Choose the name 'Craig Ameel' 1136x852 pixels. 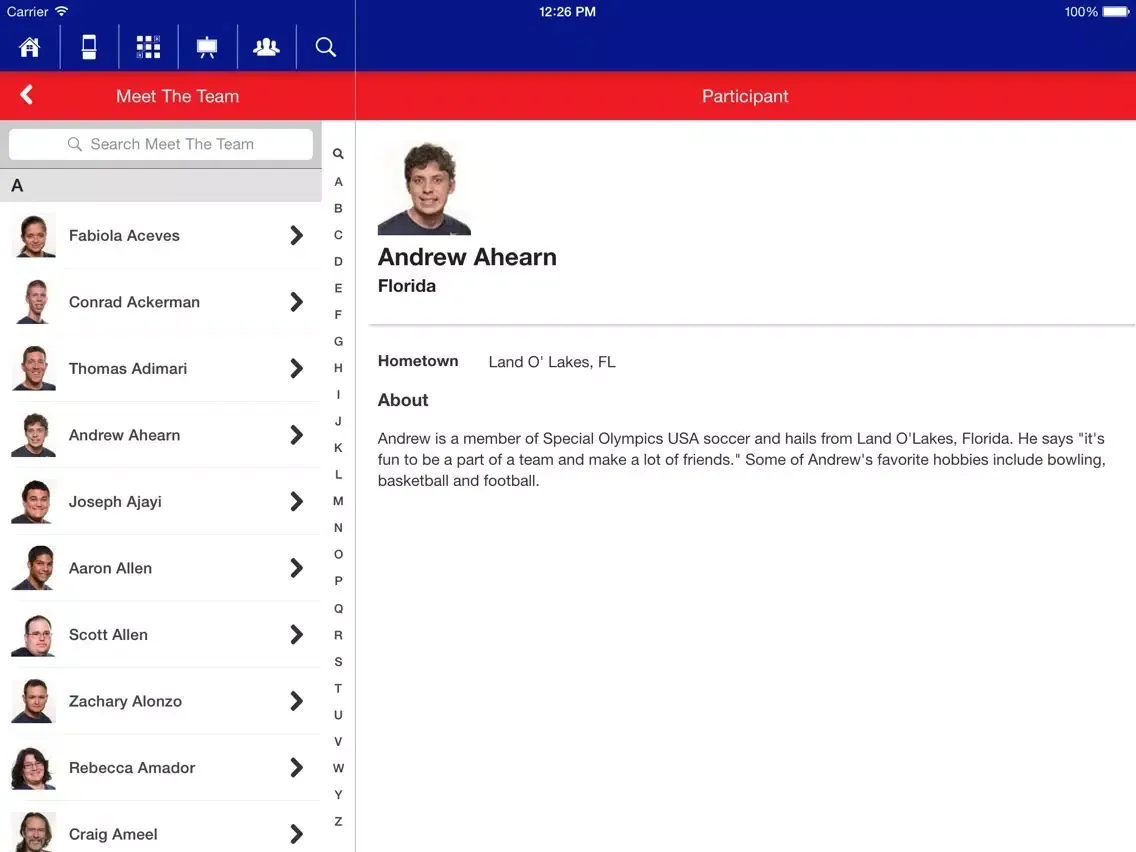113,835
